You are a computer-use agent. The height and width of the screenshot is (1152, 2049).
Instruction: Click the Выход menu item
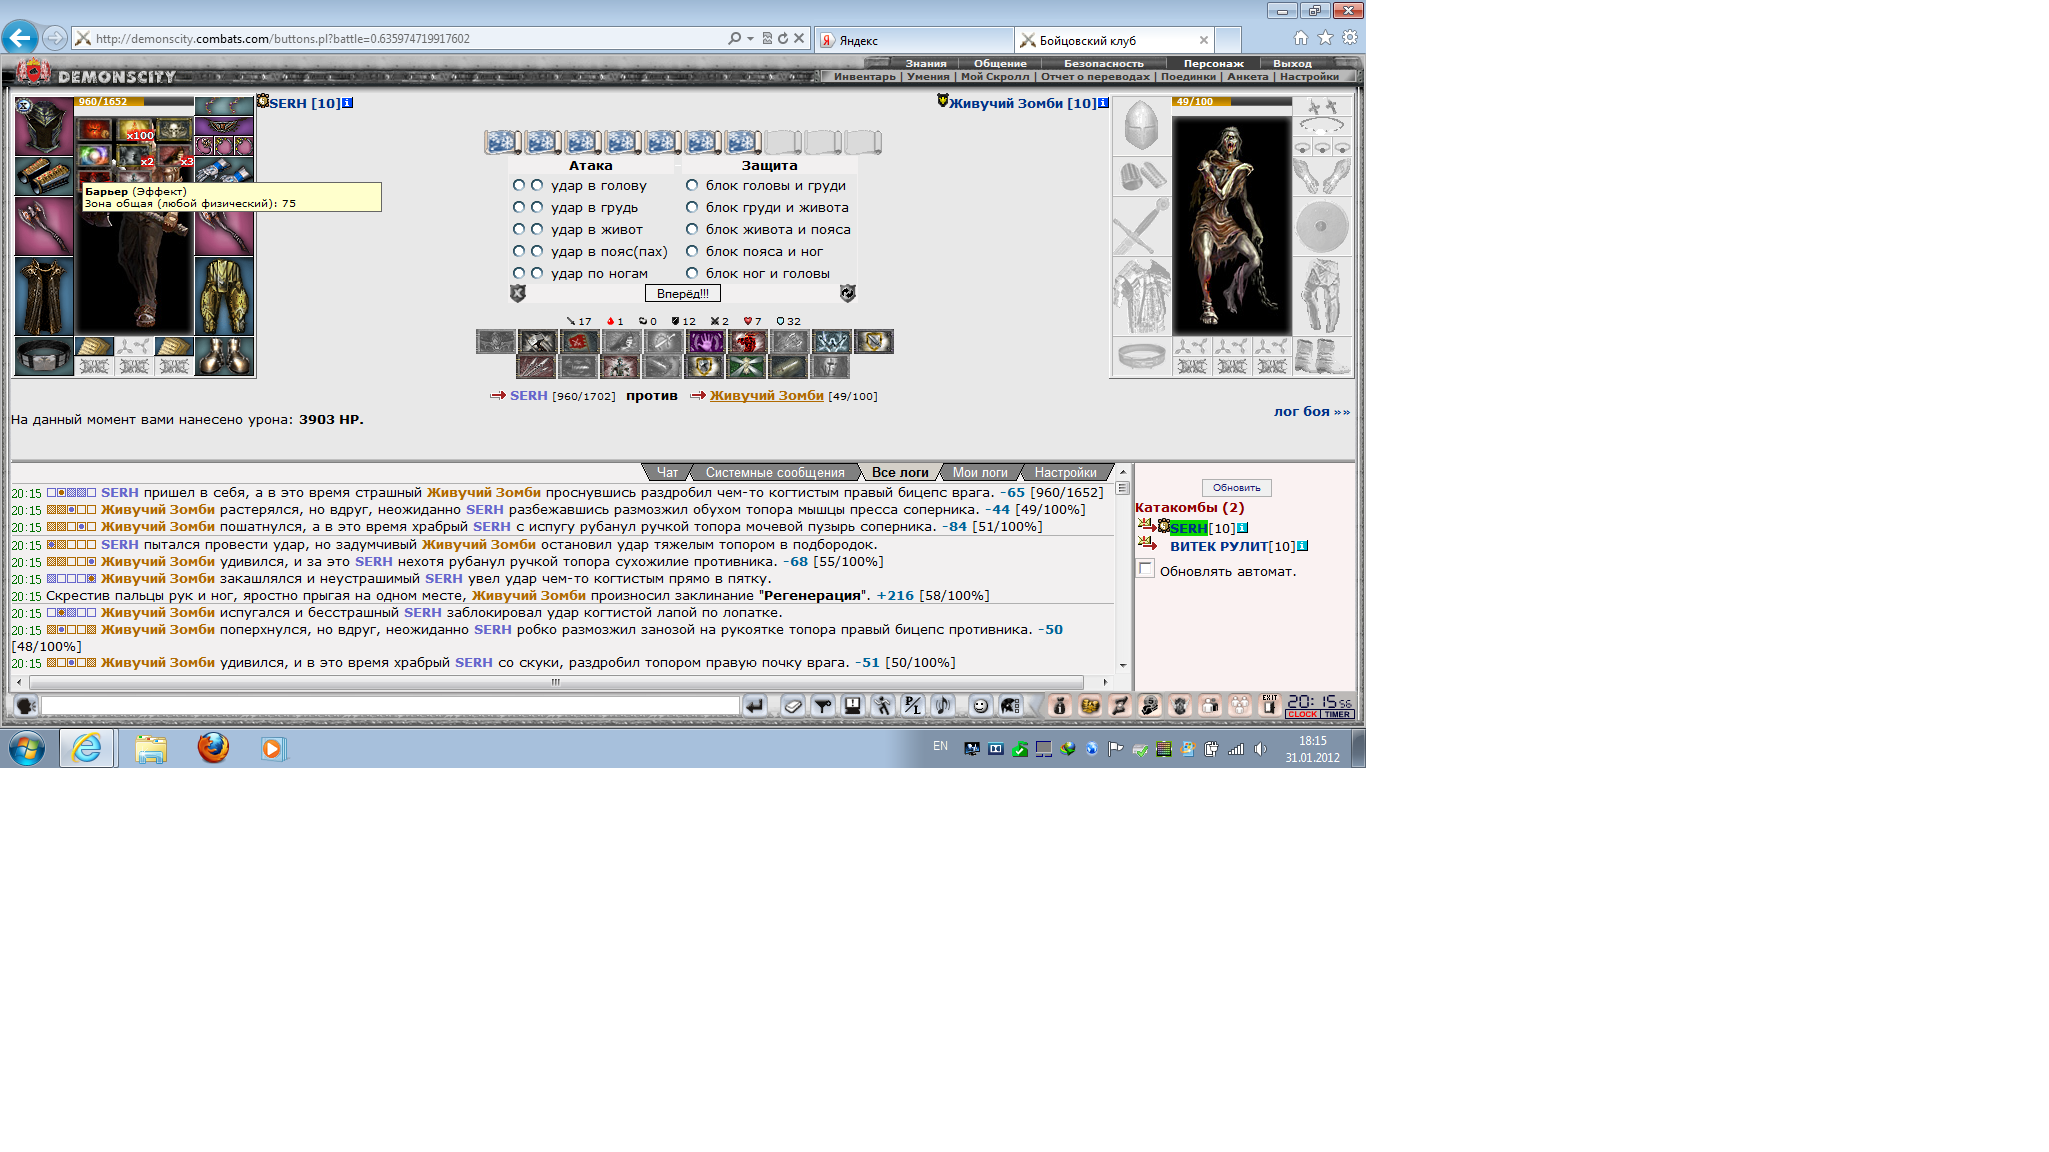pyautogui.click(x=1292, y=63)
